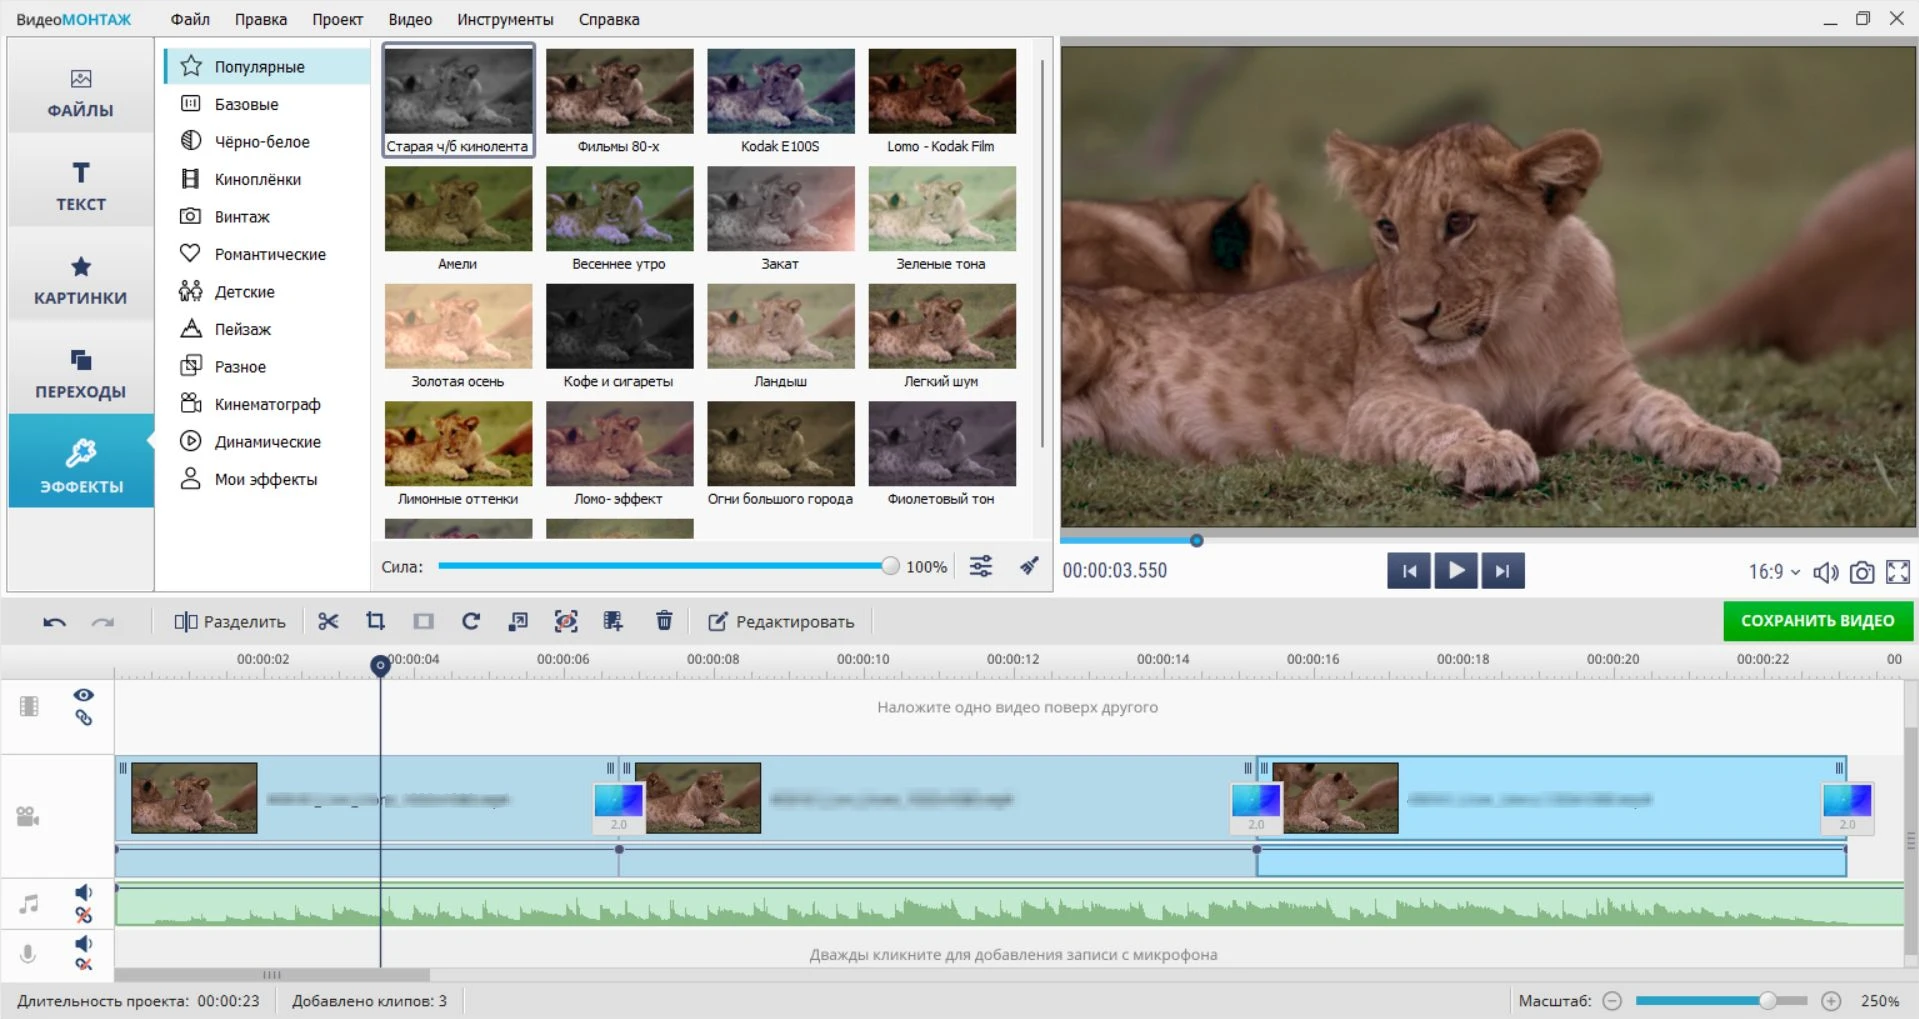Select the Чёрно-белое effects category
This screenshot has width=1919, height=1019.
pos(262,142)
